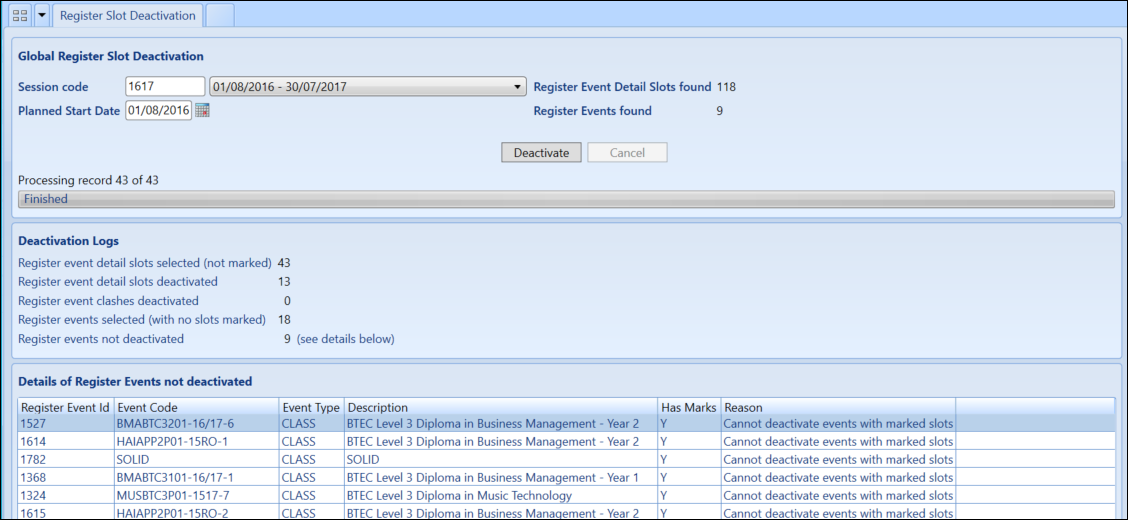Image resolution: width=1128 pixels, height=520 pixels.
Task: Sort by Event Type column header
Action: pos(311,408)
